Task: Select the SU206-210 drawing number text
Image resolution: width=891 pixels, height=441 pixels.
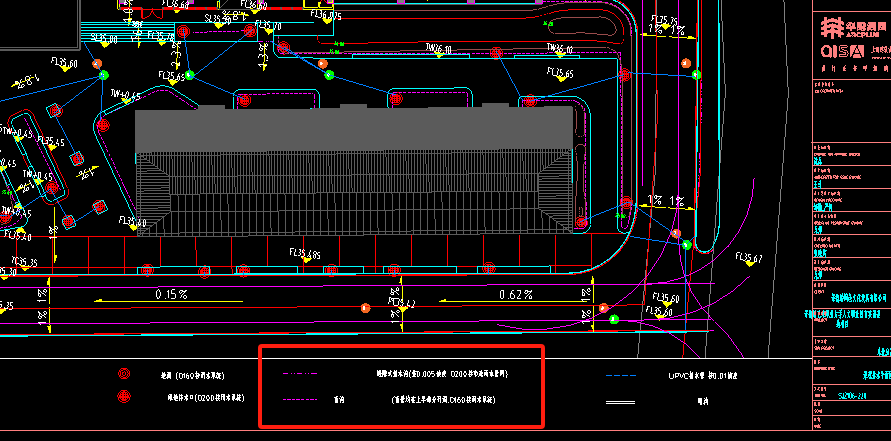Action: pos(853,394)
